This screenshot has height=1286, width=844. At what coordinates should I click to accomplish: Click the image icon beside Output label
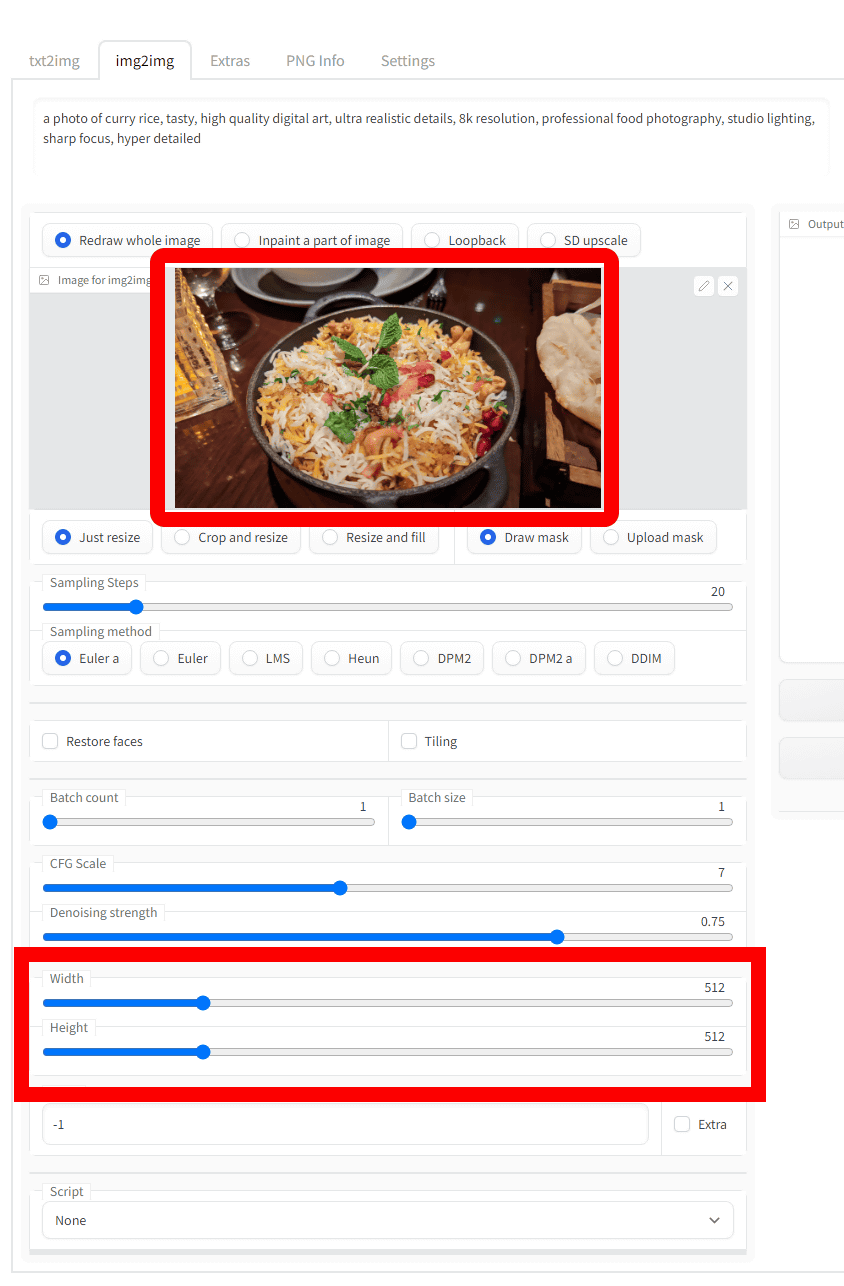coord(794,224)
